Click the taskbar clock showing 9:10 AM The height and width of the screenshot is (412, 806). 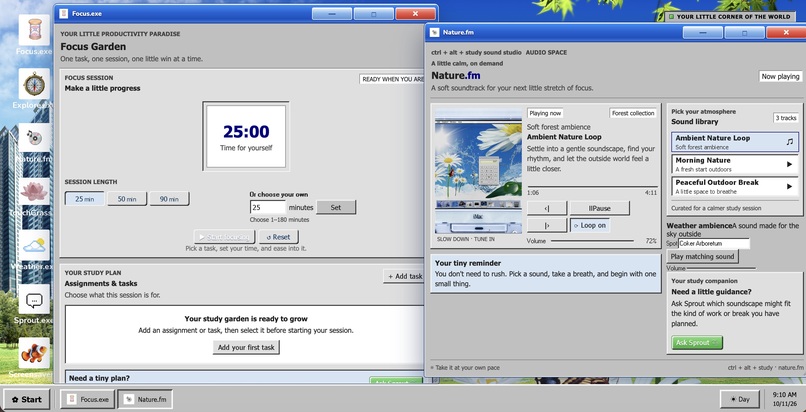pyautogui.click(x=784, y=399)
